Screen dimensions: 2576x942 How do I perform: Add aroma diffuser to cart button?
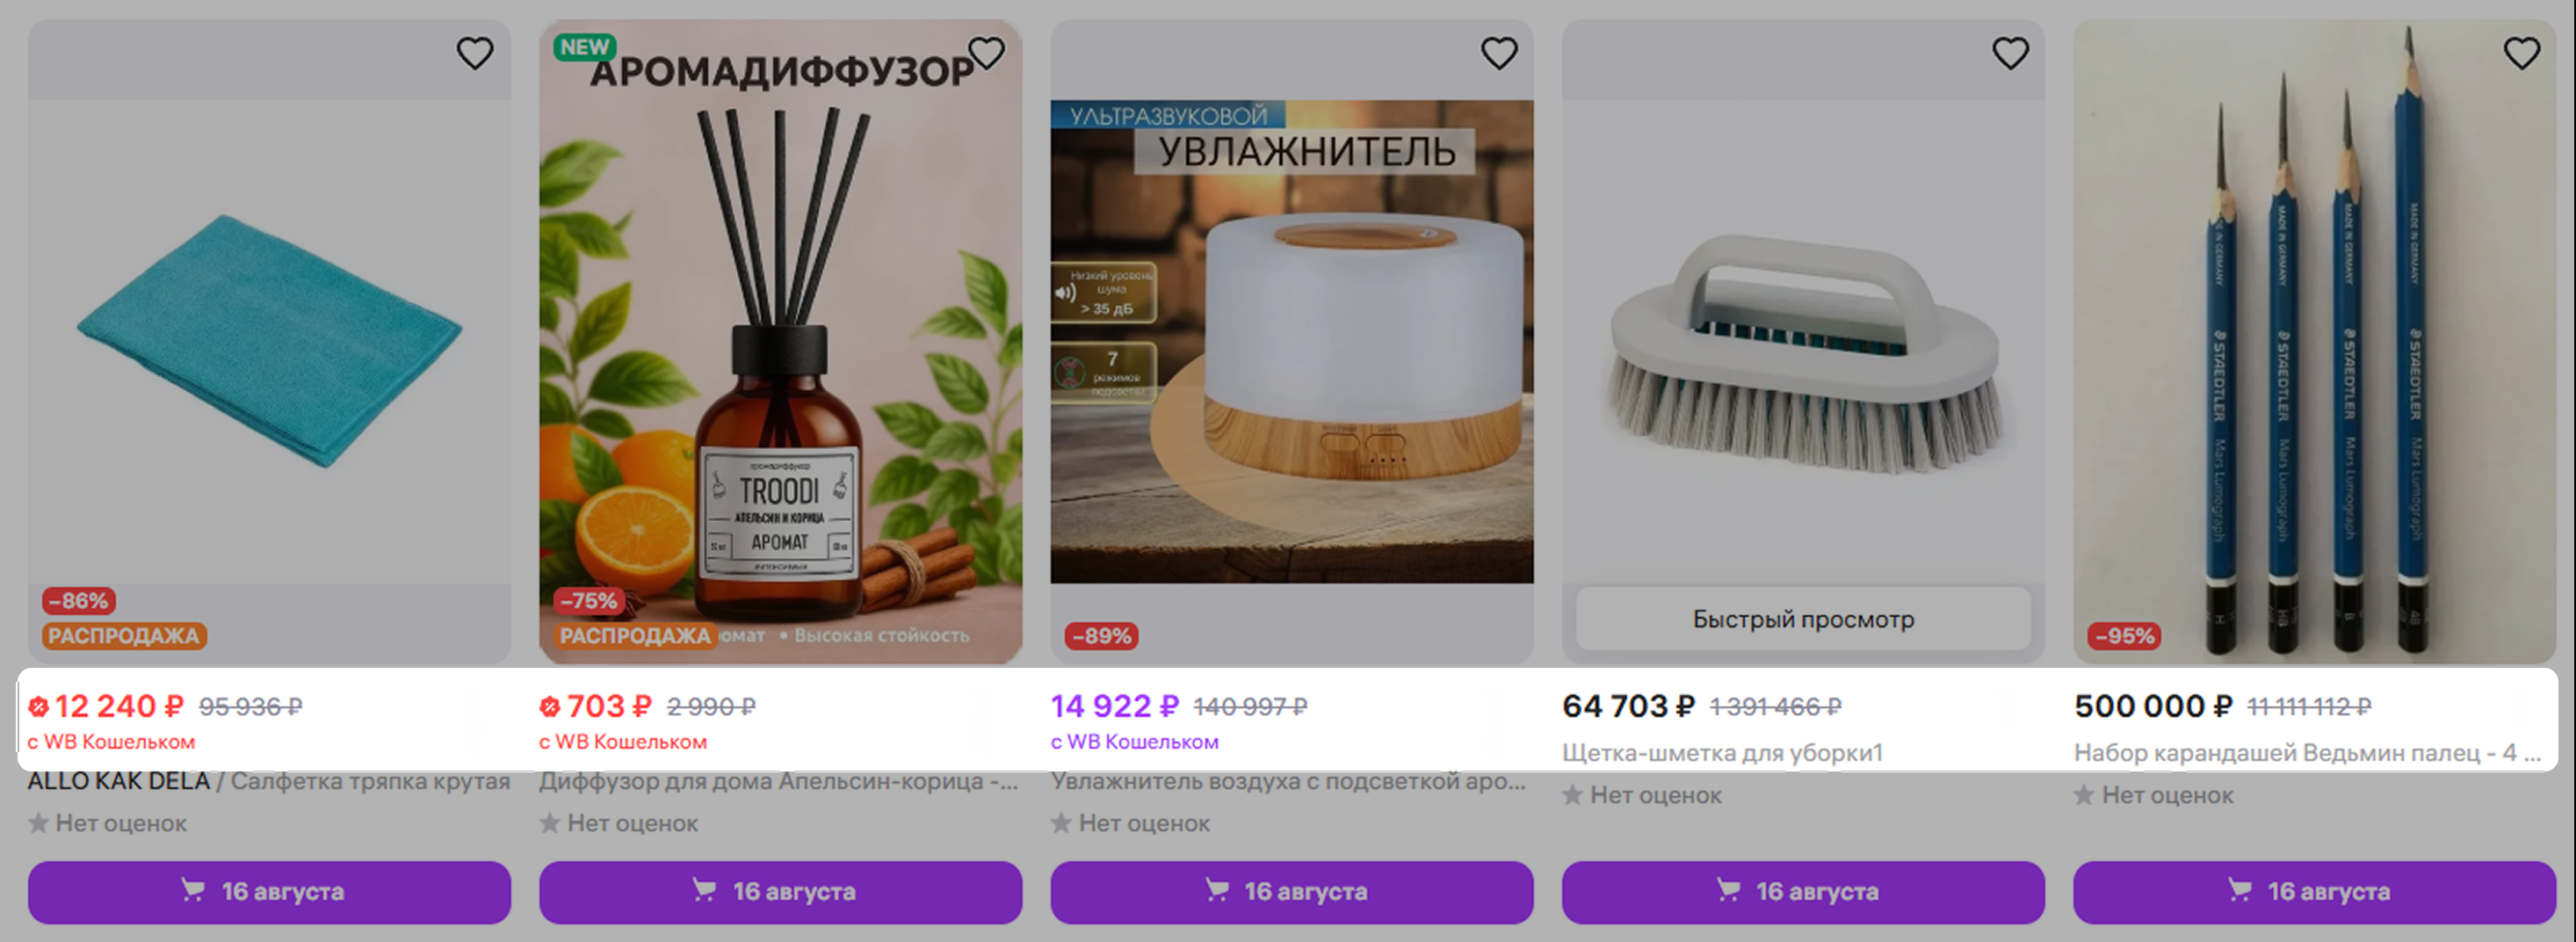click(x=780, y=891)
